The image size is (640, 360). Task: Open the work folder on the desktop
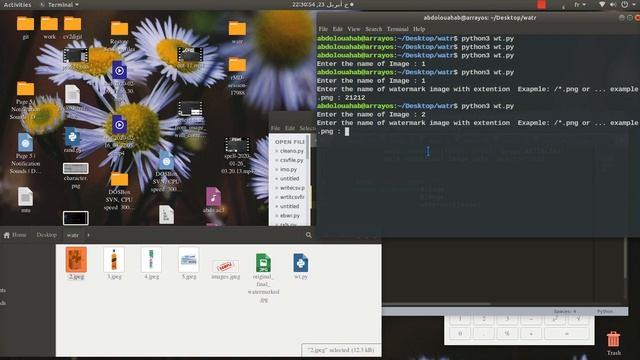(49, 24)
